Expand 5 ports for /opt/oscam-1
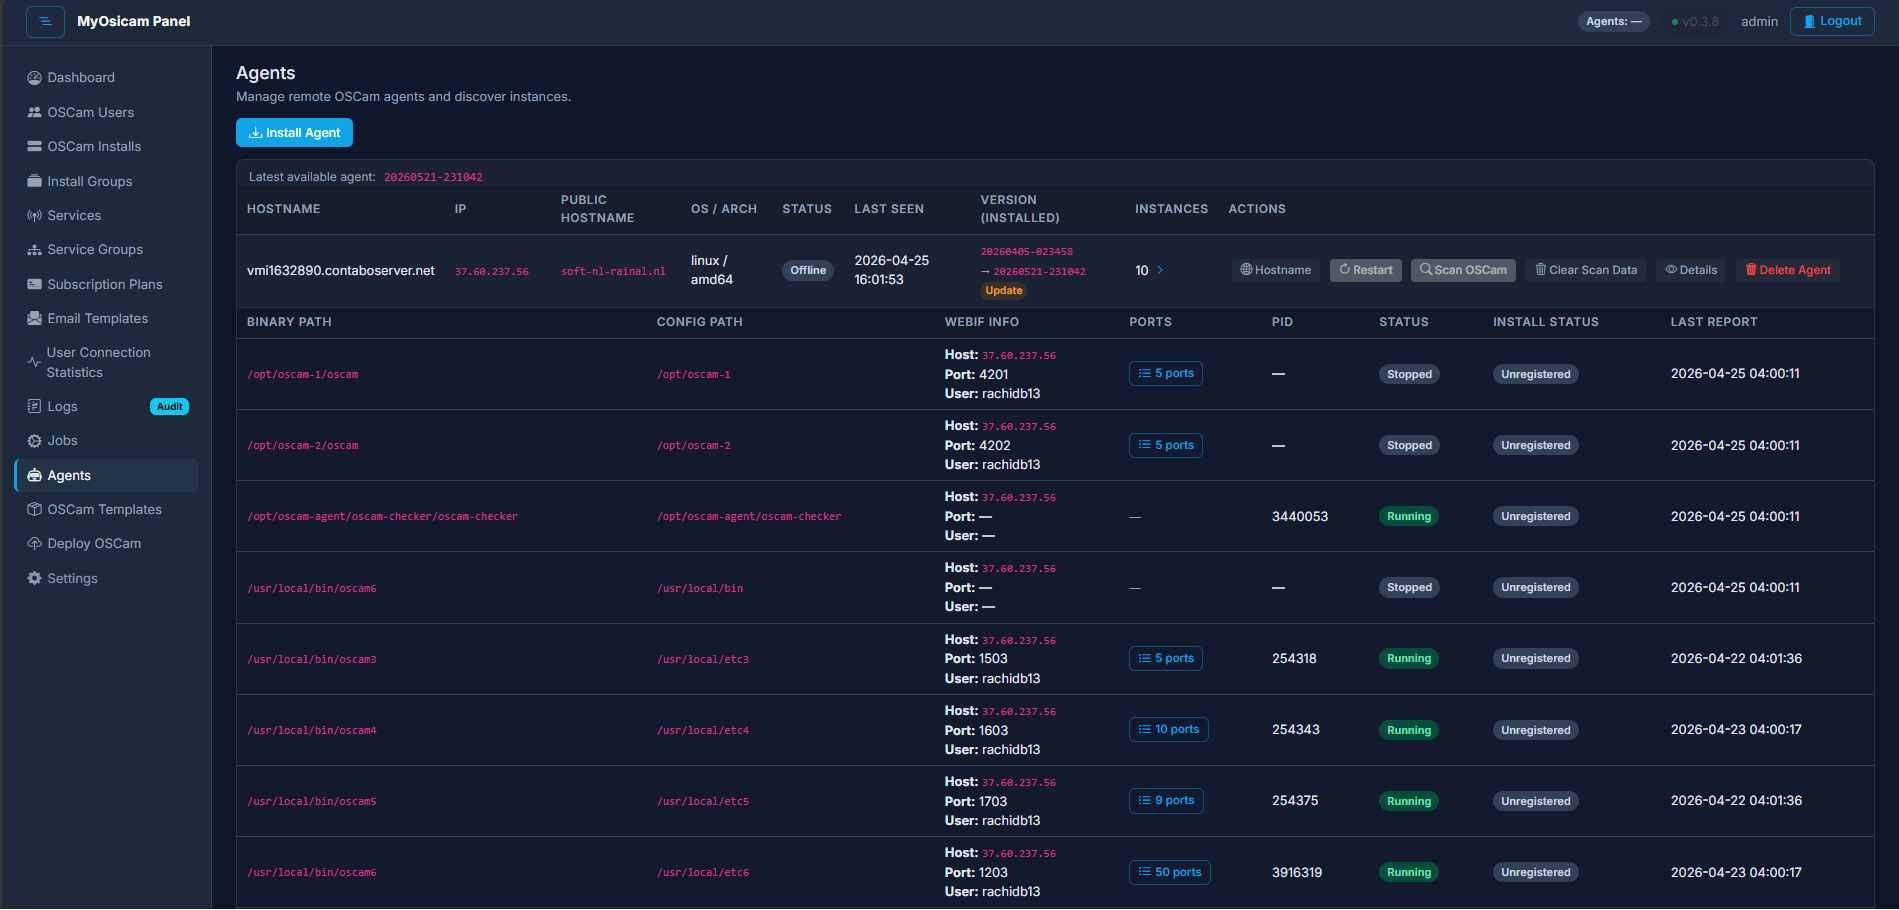1899x910 pixels. 1166,374
